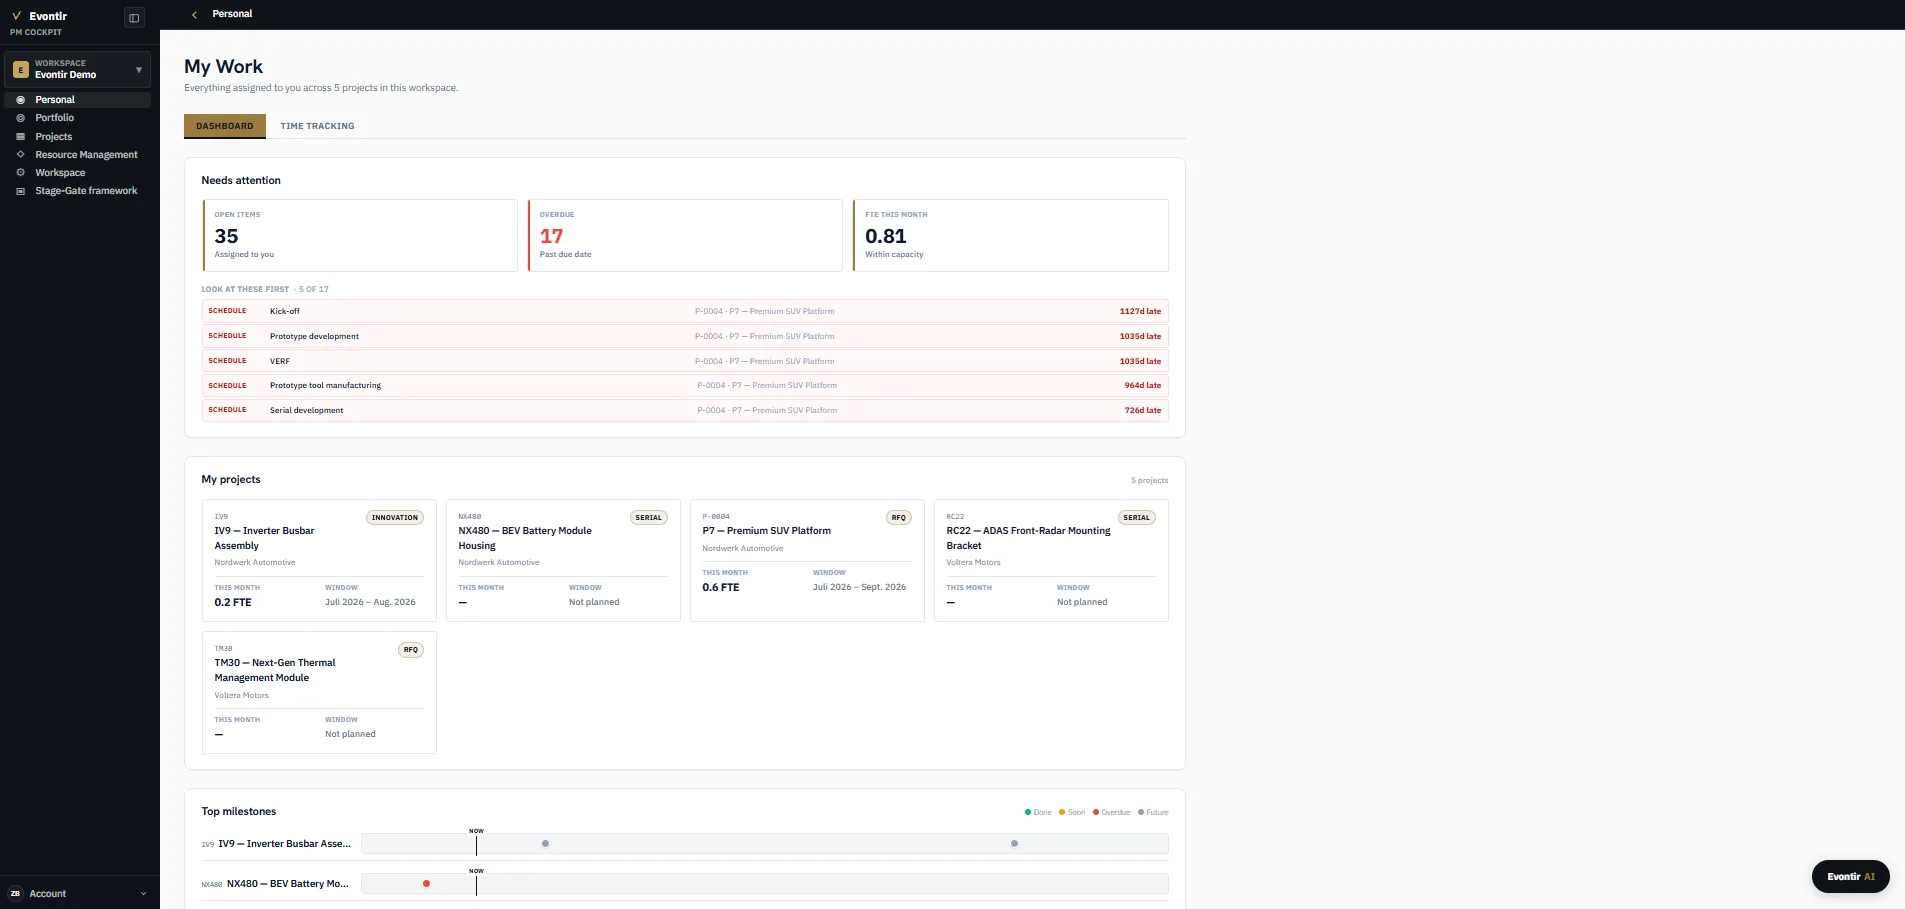Open the Open Items 35 card
This screenshot has height=909, width=1905.
[360, 235]
